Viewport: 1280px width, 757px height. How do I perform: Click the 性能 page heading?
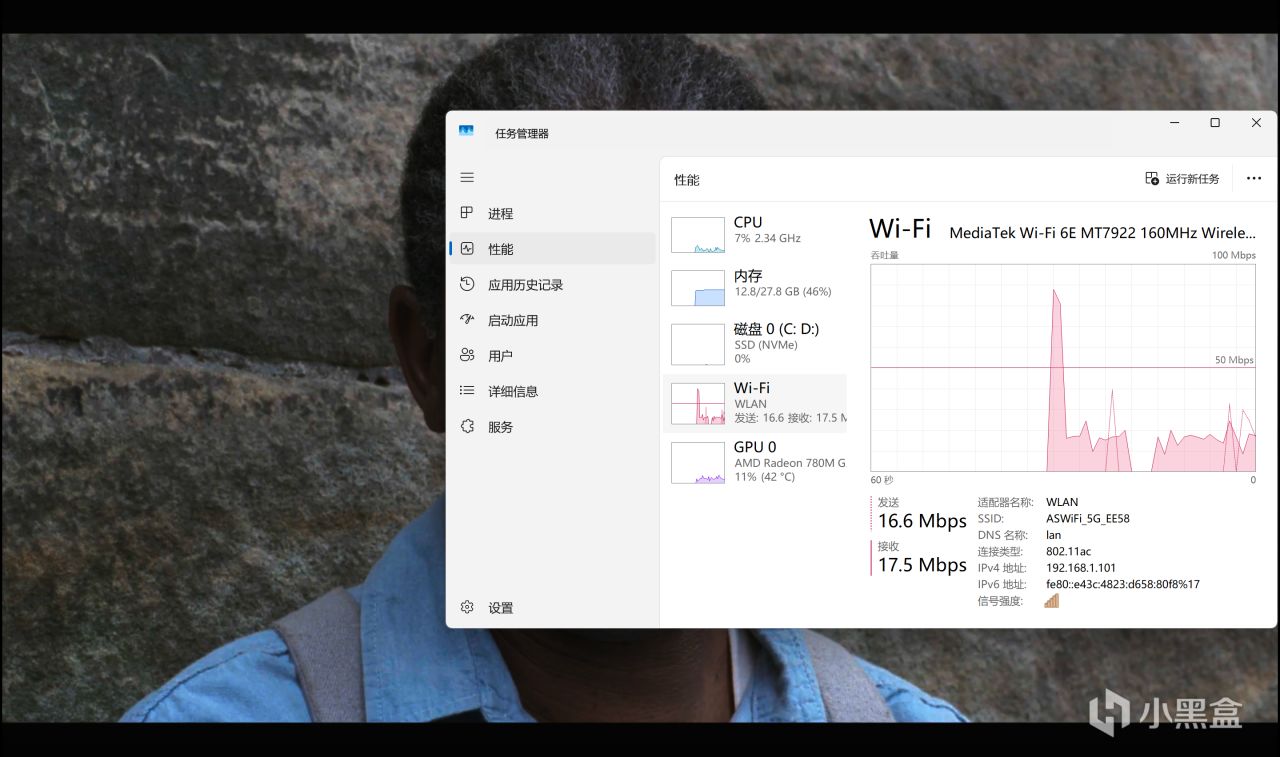pyautogui.click(x=687, y=180)
